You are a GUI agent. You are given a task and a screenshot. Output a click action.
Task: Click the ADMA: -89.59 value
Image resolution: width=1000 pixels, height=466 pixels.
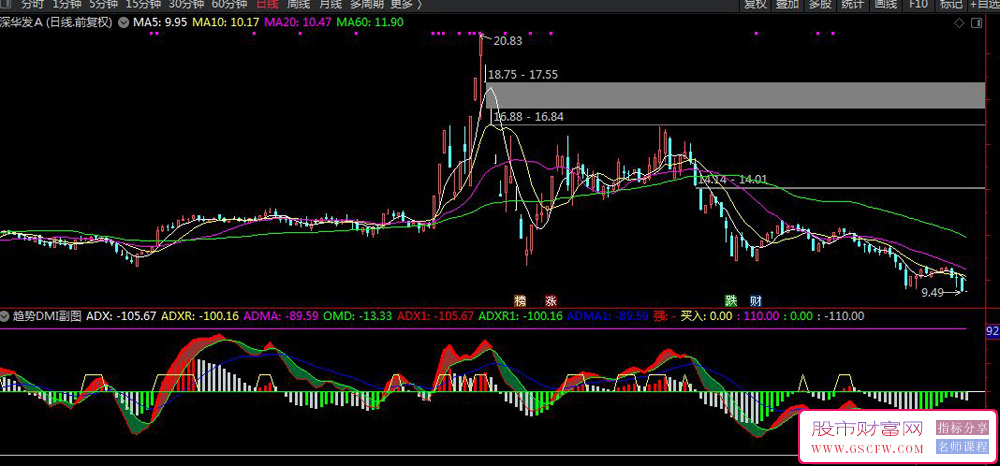point(281,316)
